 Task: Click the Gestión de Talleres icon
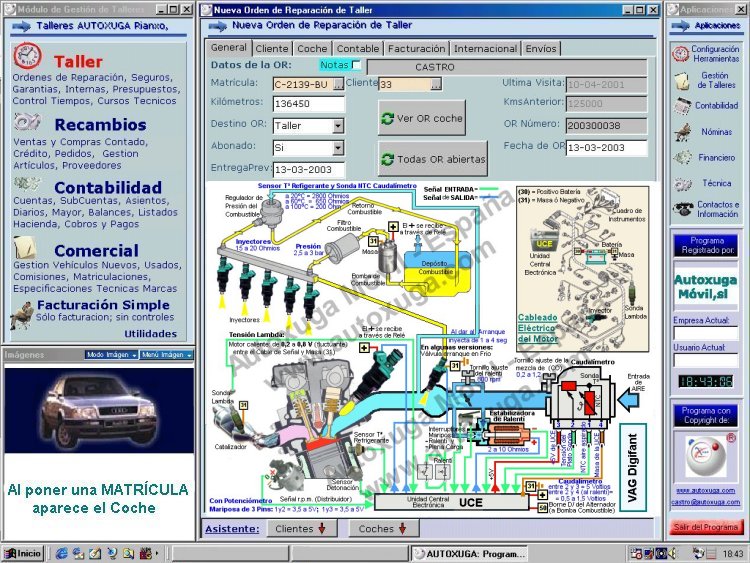pos(682,80)
